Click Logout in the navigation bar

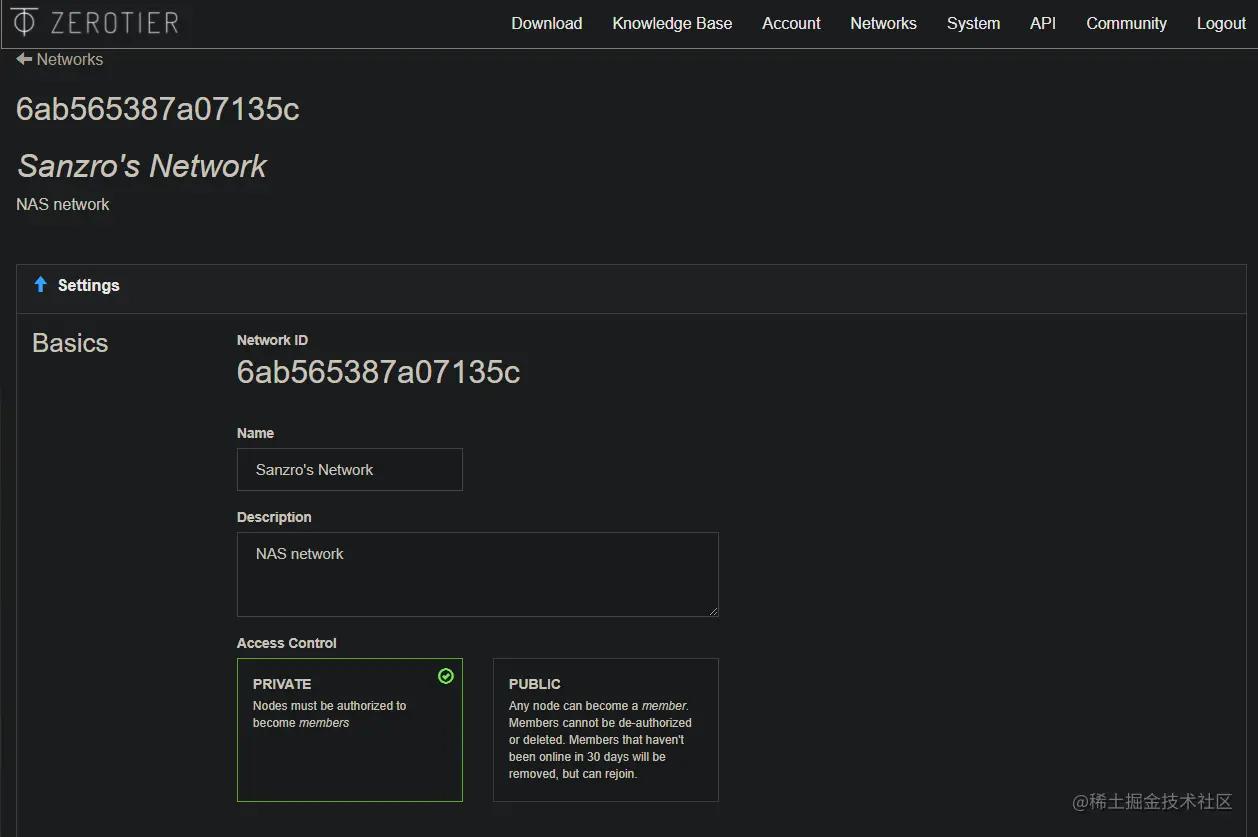click(1221, 23)
